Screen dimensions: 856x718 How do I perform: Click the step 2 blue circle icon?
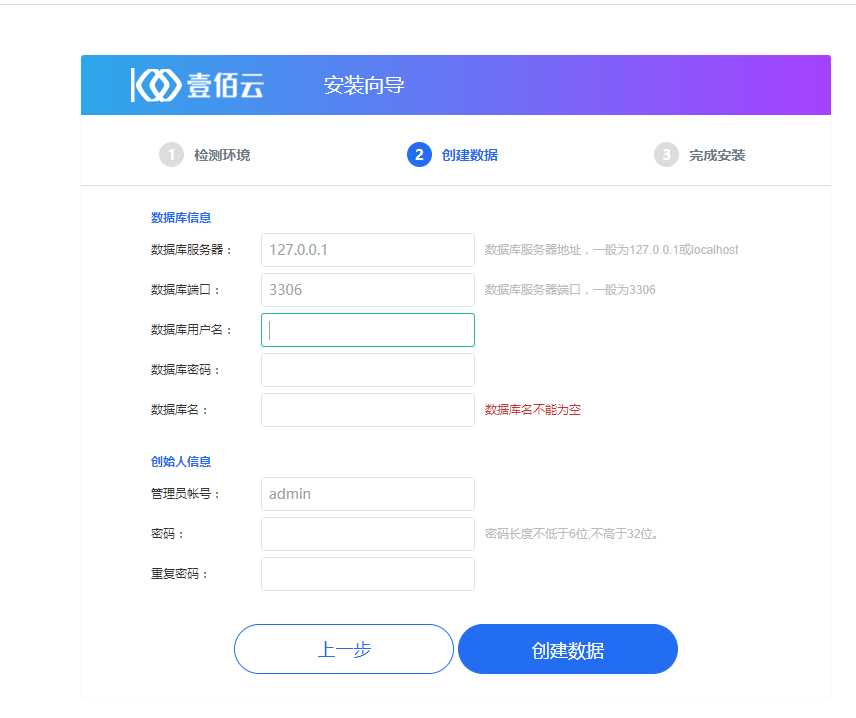[419, 155]
